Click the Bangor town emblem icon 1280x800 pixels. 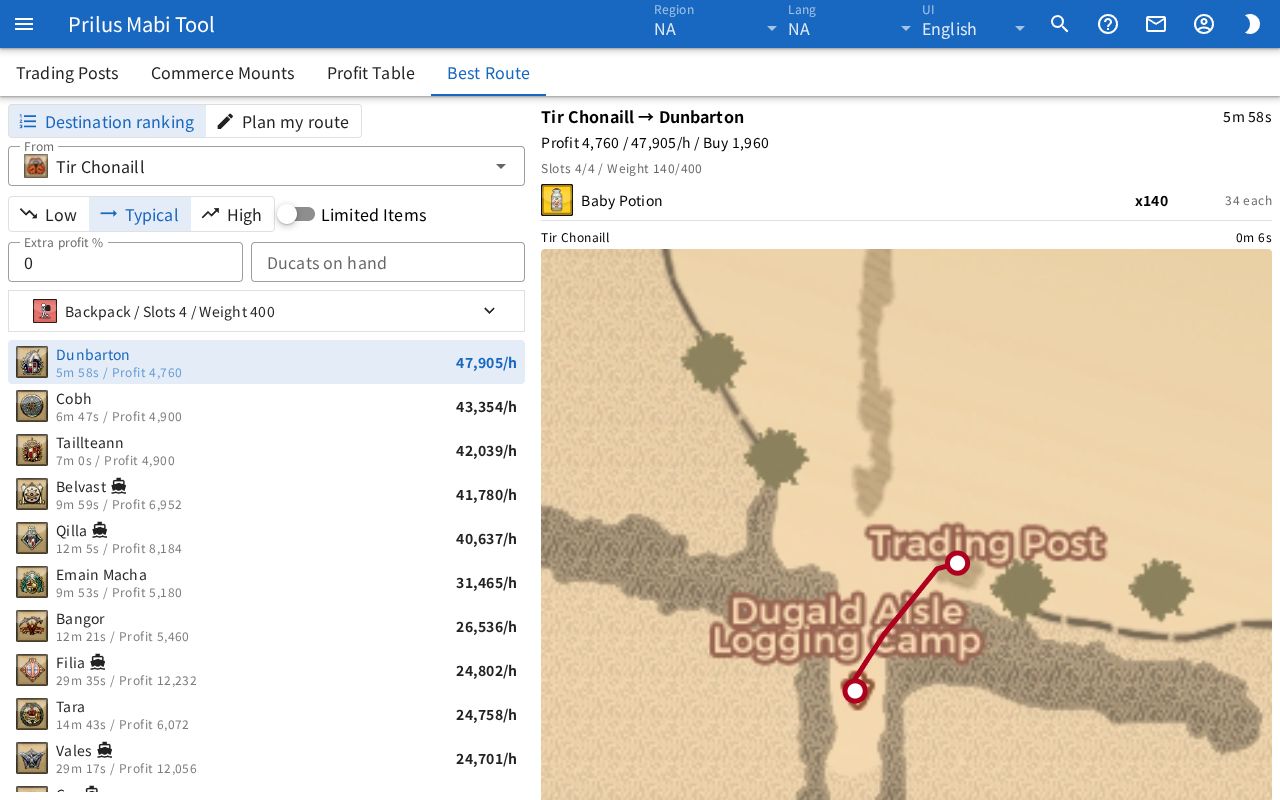[32, 626]
